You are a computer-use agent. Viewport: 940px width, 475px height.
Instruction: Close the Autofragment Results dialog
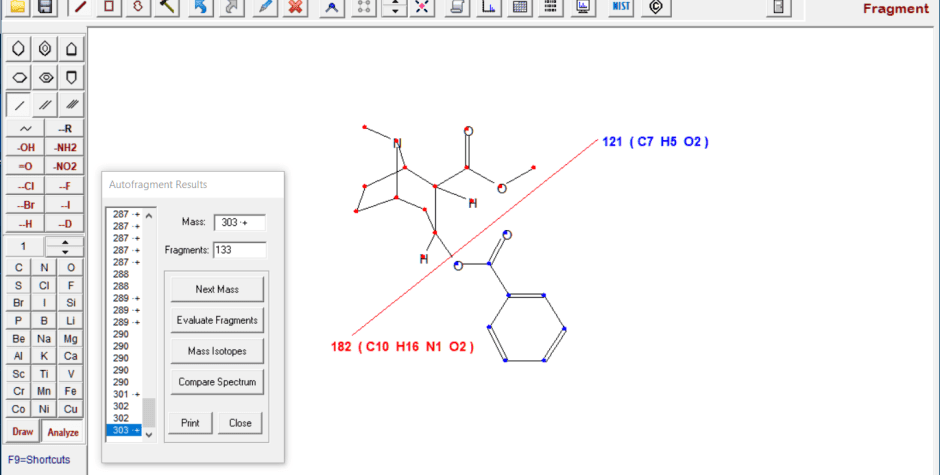coord(240,423)
